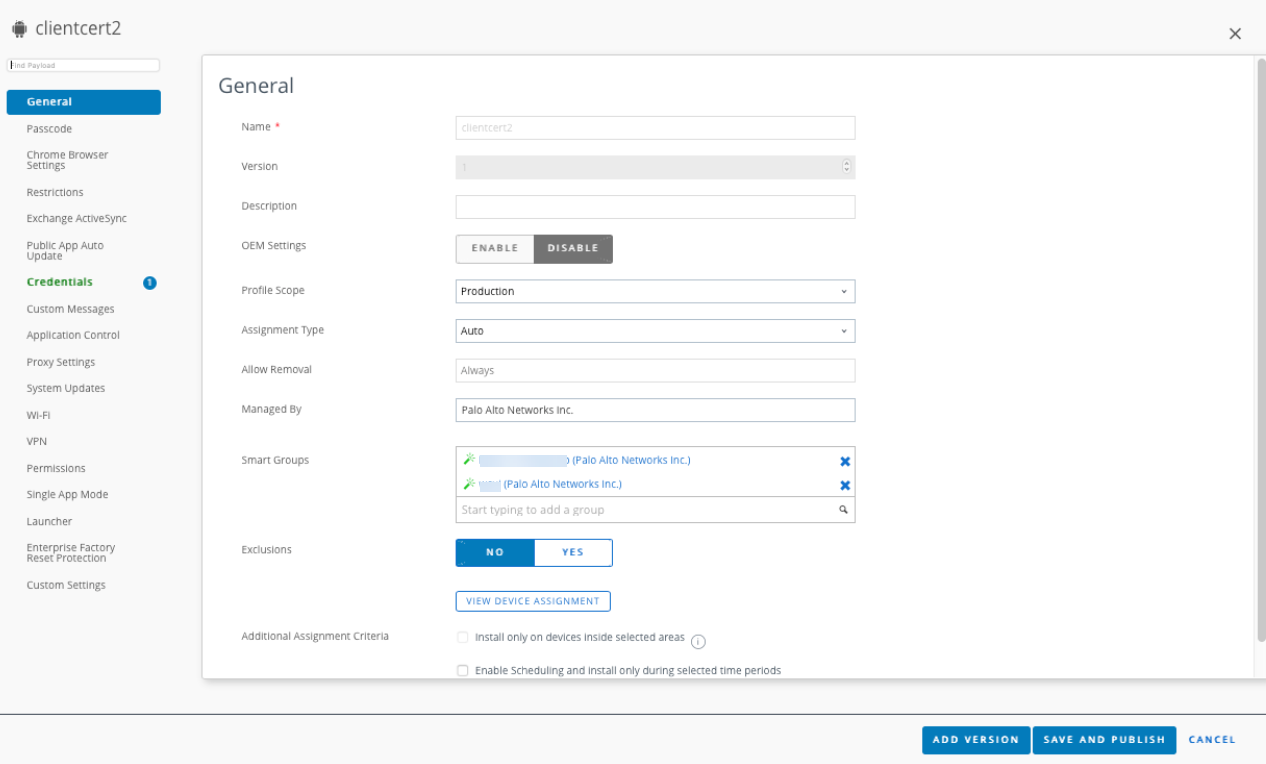
Task: Click the Version number stepper arrows
Action: pos(847,167)
